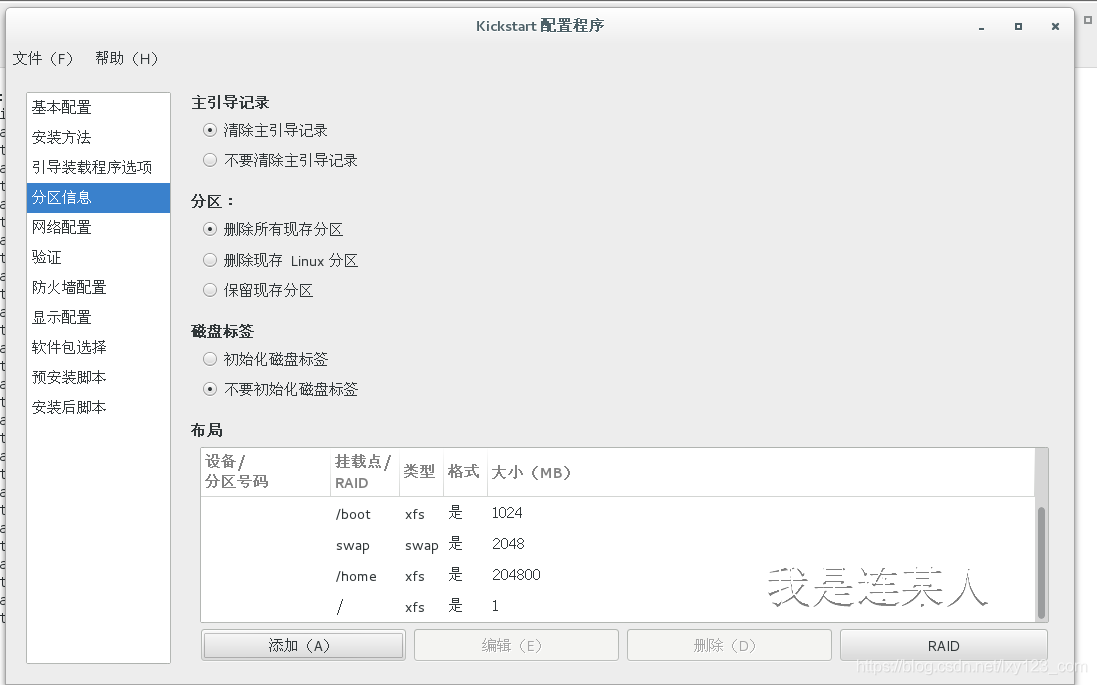Select the /home partition row
The image size is (1097, 685).
coord(618,575)
